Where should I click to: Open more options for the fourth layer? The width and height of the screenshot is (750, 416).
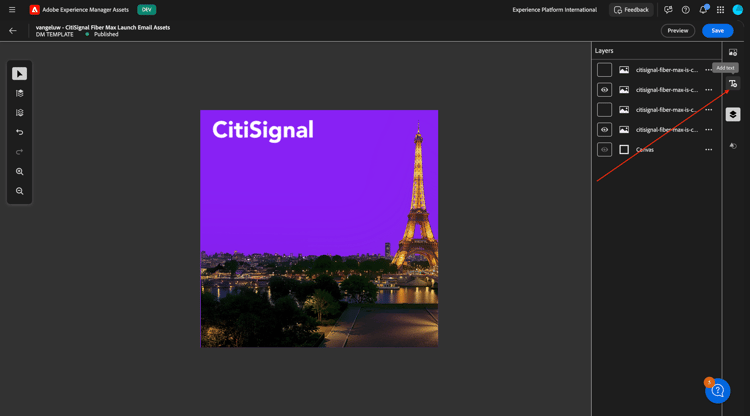click(708, 130)
